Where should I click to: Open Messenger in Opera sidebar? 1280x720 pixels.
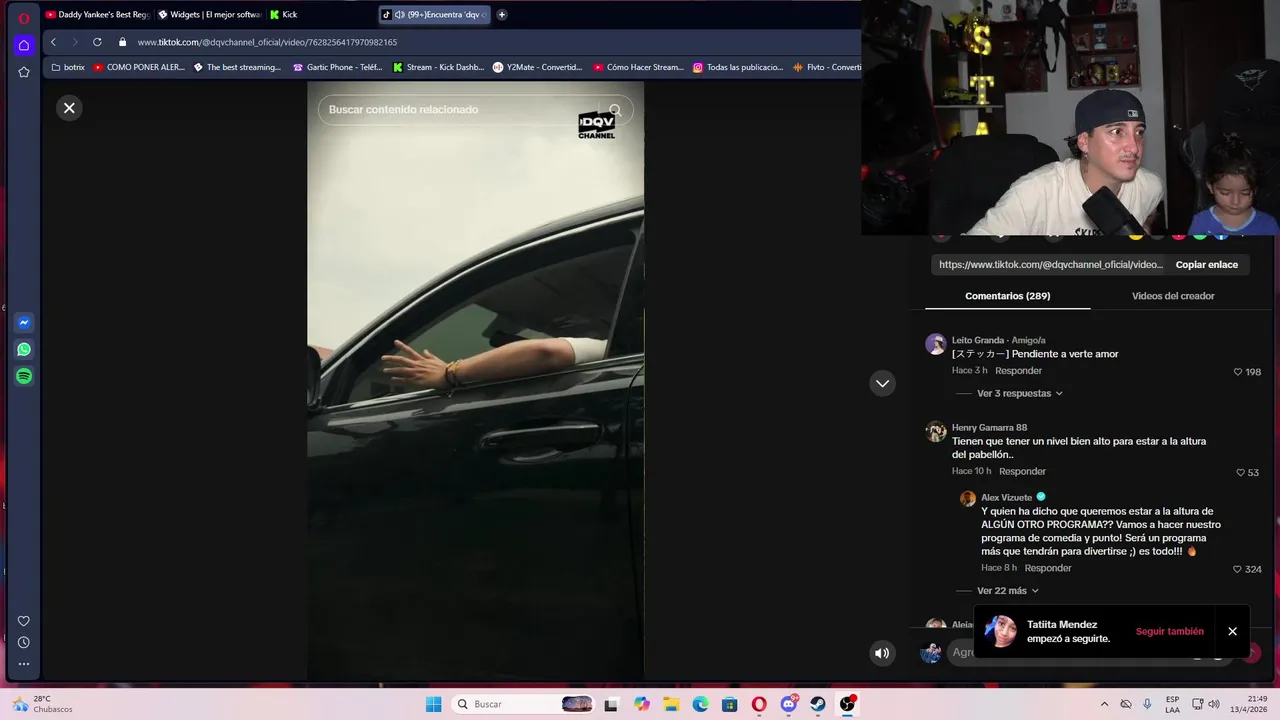pyautogui.click(x=24, y=323)
